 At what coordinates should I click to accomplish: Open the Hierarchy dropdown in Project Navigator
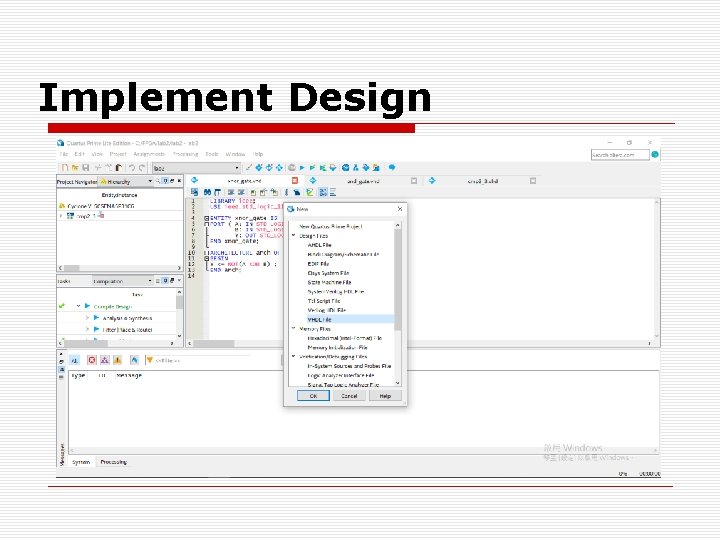[x=126, y=181]
